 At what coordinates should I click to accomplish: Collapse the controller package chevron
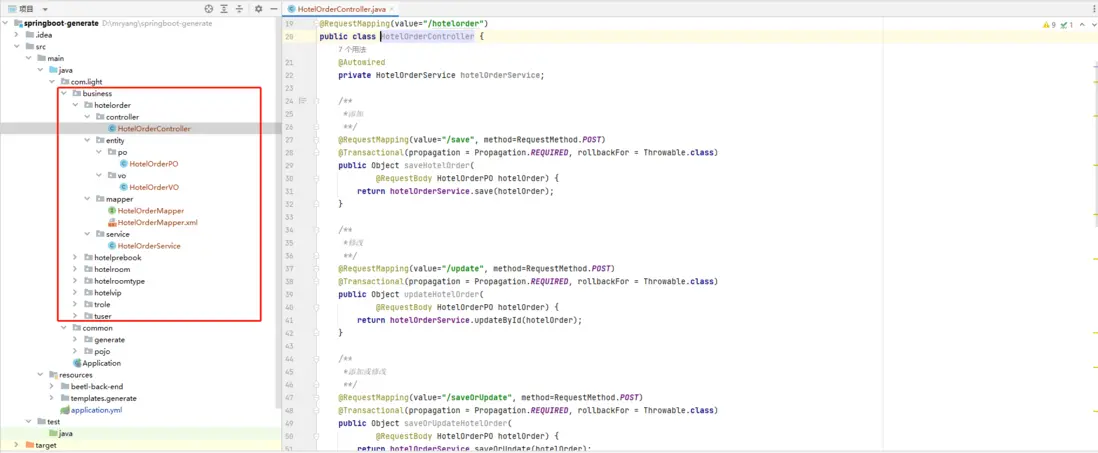pos(88,117)
